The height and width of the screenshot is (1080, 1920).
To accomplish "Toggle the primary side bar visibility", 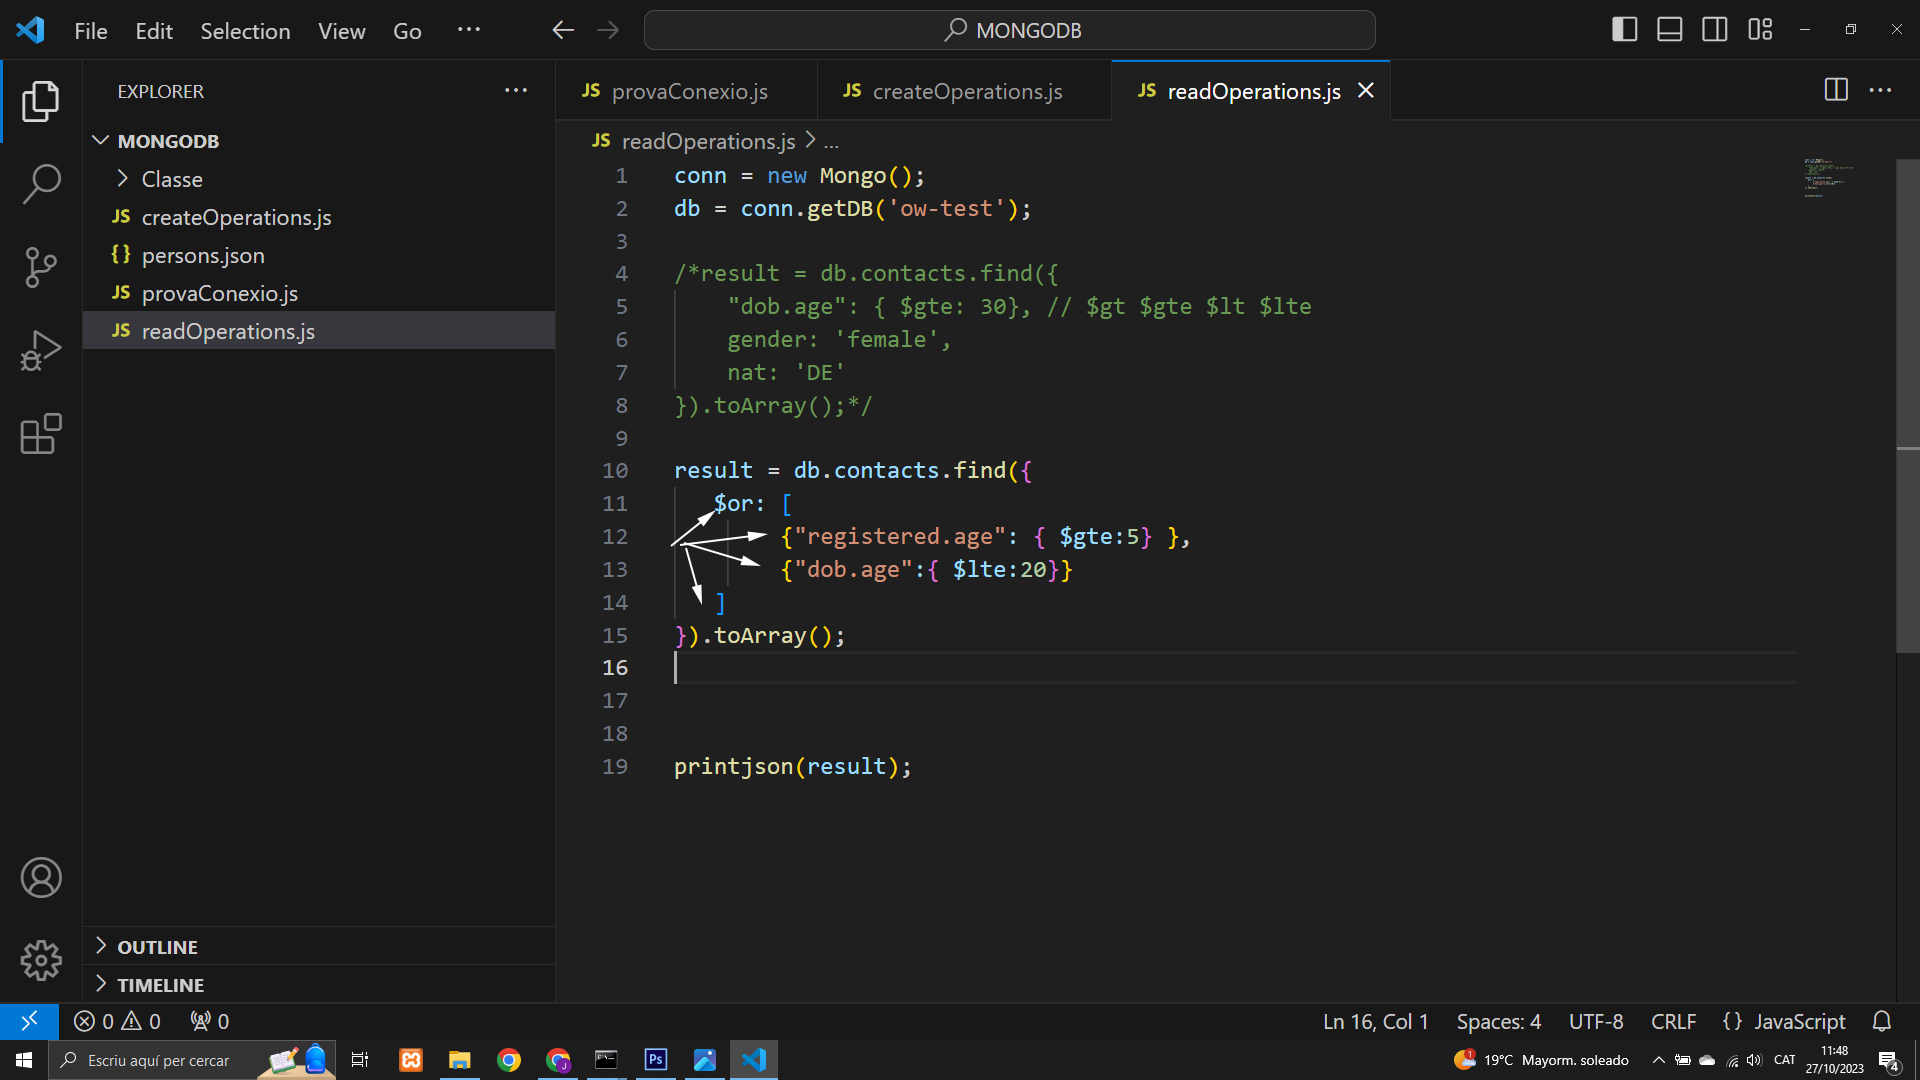I will tap(1625, 30).
